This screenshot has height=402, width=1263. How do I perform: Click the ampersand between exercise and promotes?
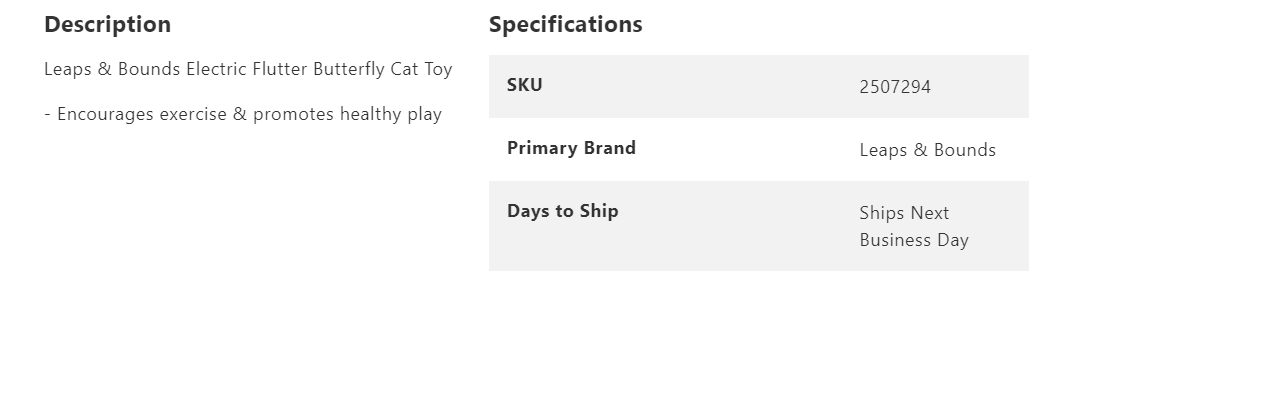[240, 114]
